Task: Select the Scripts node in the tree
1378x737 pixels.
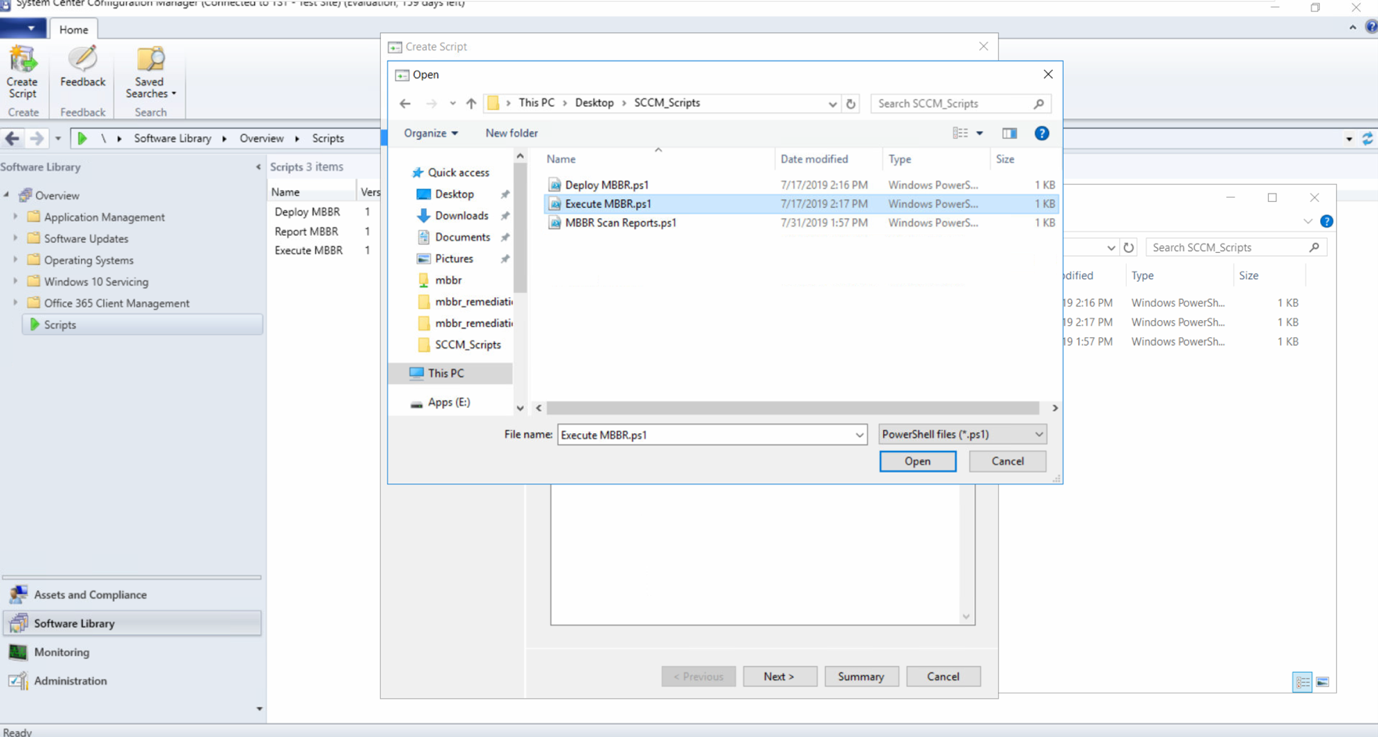Action: point(142,325)
